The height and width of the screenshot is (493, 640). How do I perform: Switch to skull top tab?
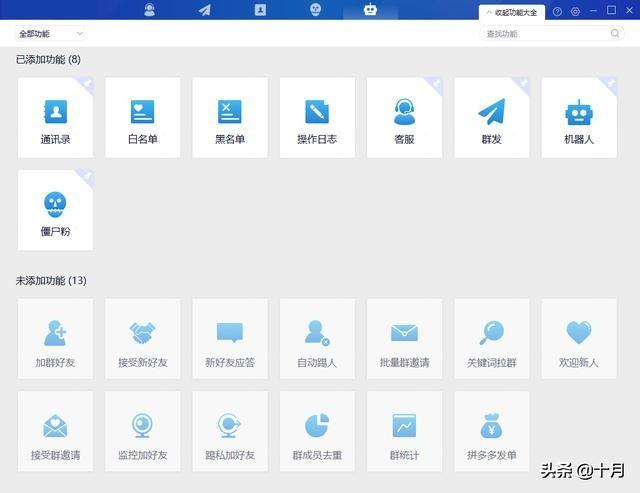click(315, 9)
